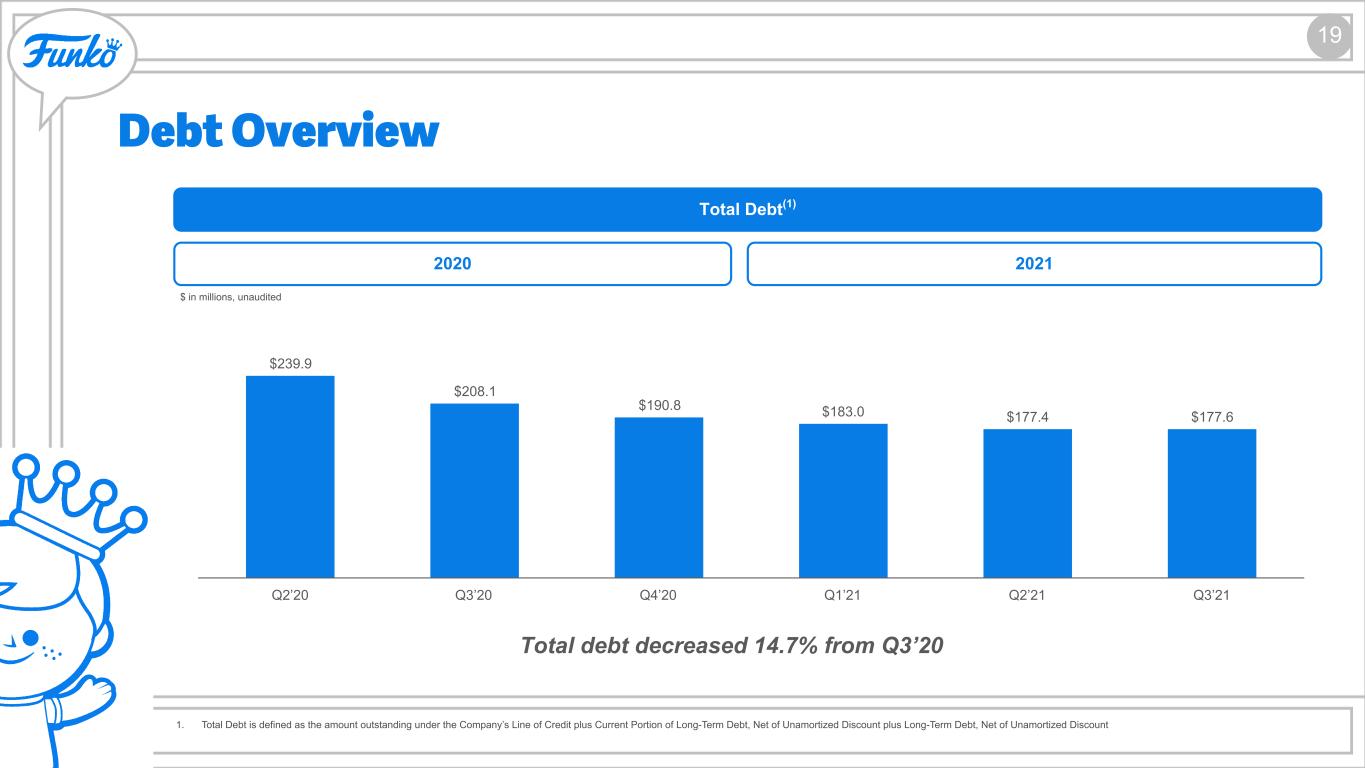
Task: Click the $177.6 data label
Action: pyautogui.click(x=1212, y=417)
